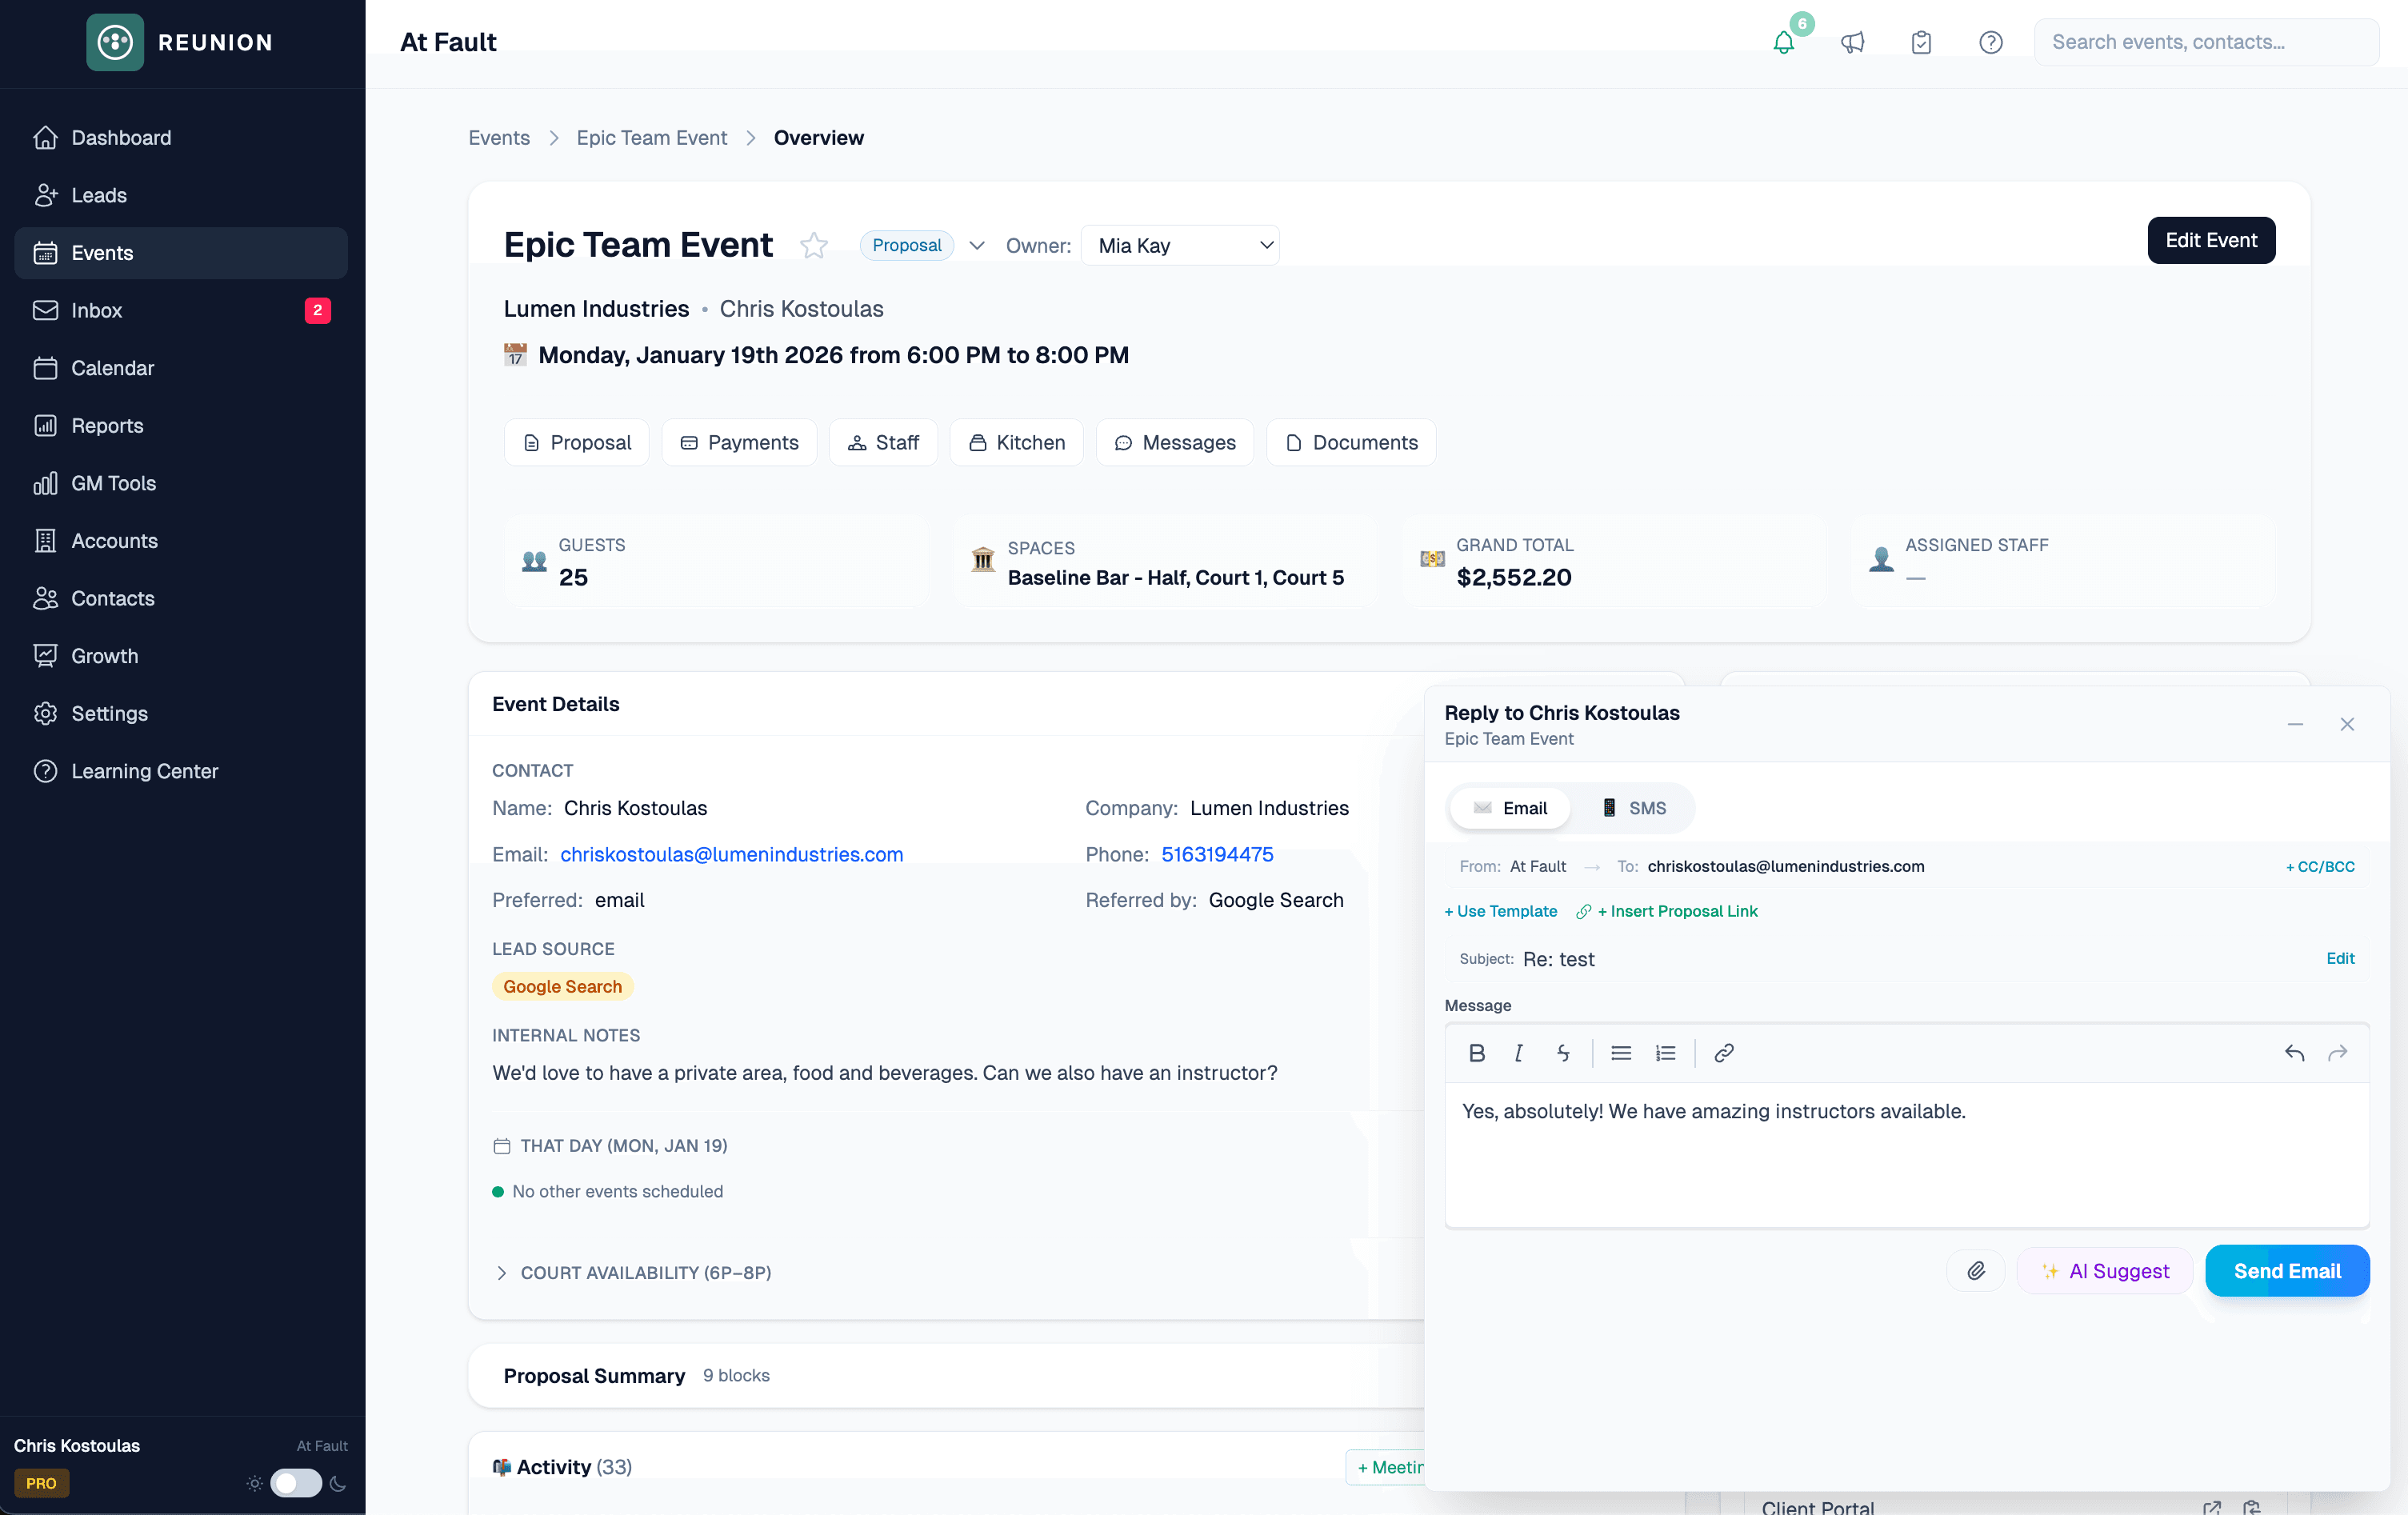Expand the Proposal status chevron
Image resolution: width=2408 pixels, height=1515 pixels.
pyautogui.click(x=976, y=245)
